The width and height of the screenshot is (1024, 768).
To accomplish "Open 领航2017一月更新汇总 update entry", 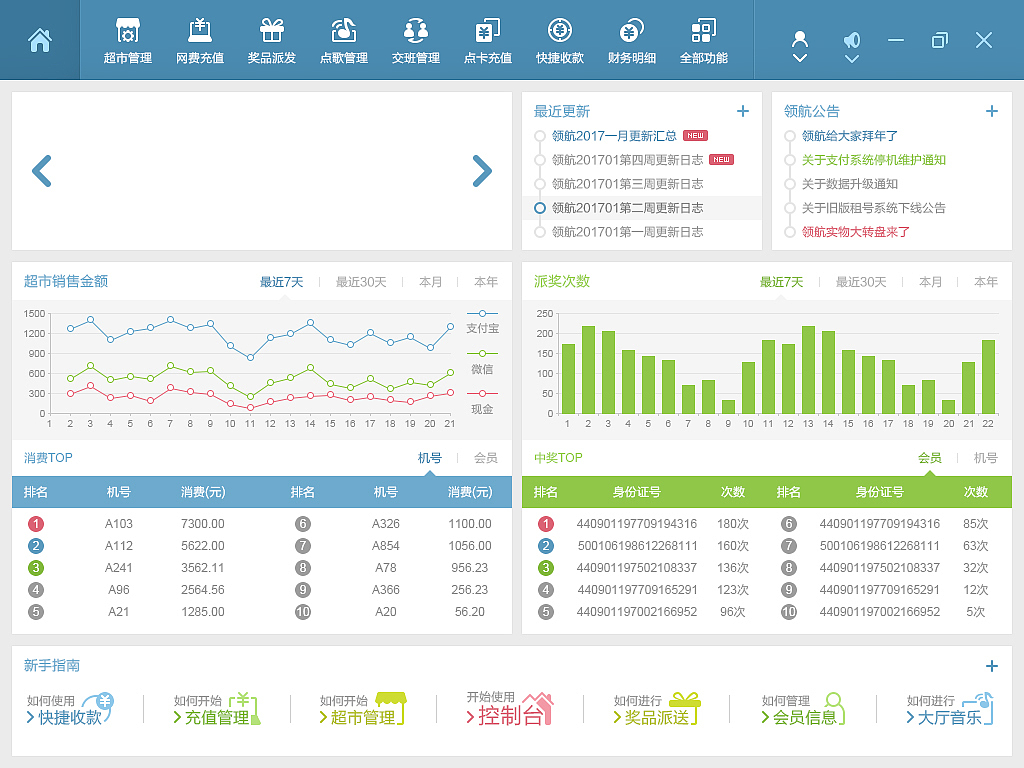I will 614,136.
